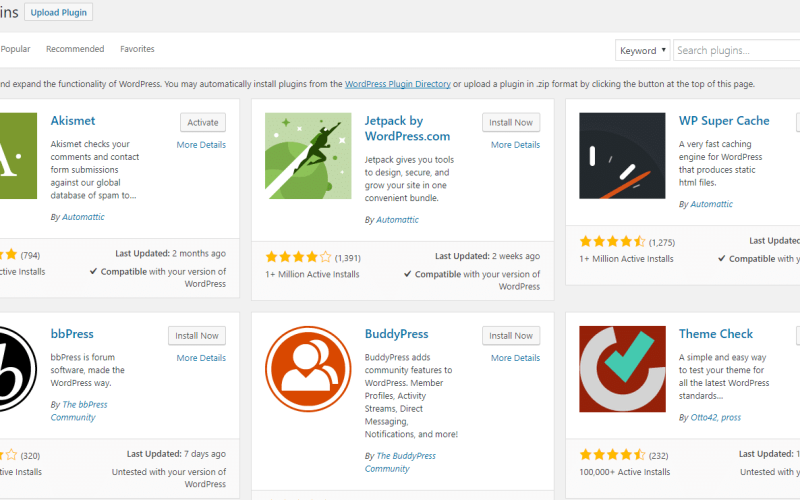Open the WP Super Cache title link

coord(724,121)
